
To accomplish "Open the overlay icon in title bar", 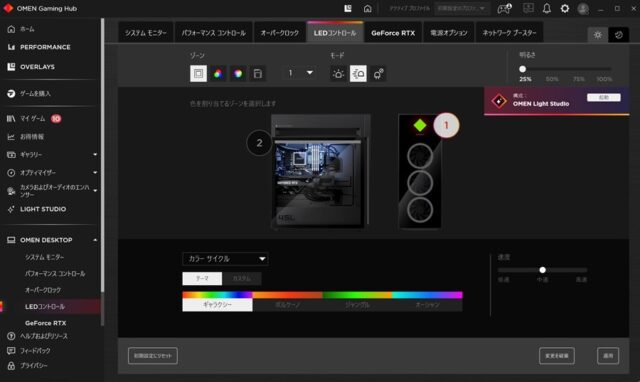I will [348, 8].
